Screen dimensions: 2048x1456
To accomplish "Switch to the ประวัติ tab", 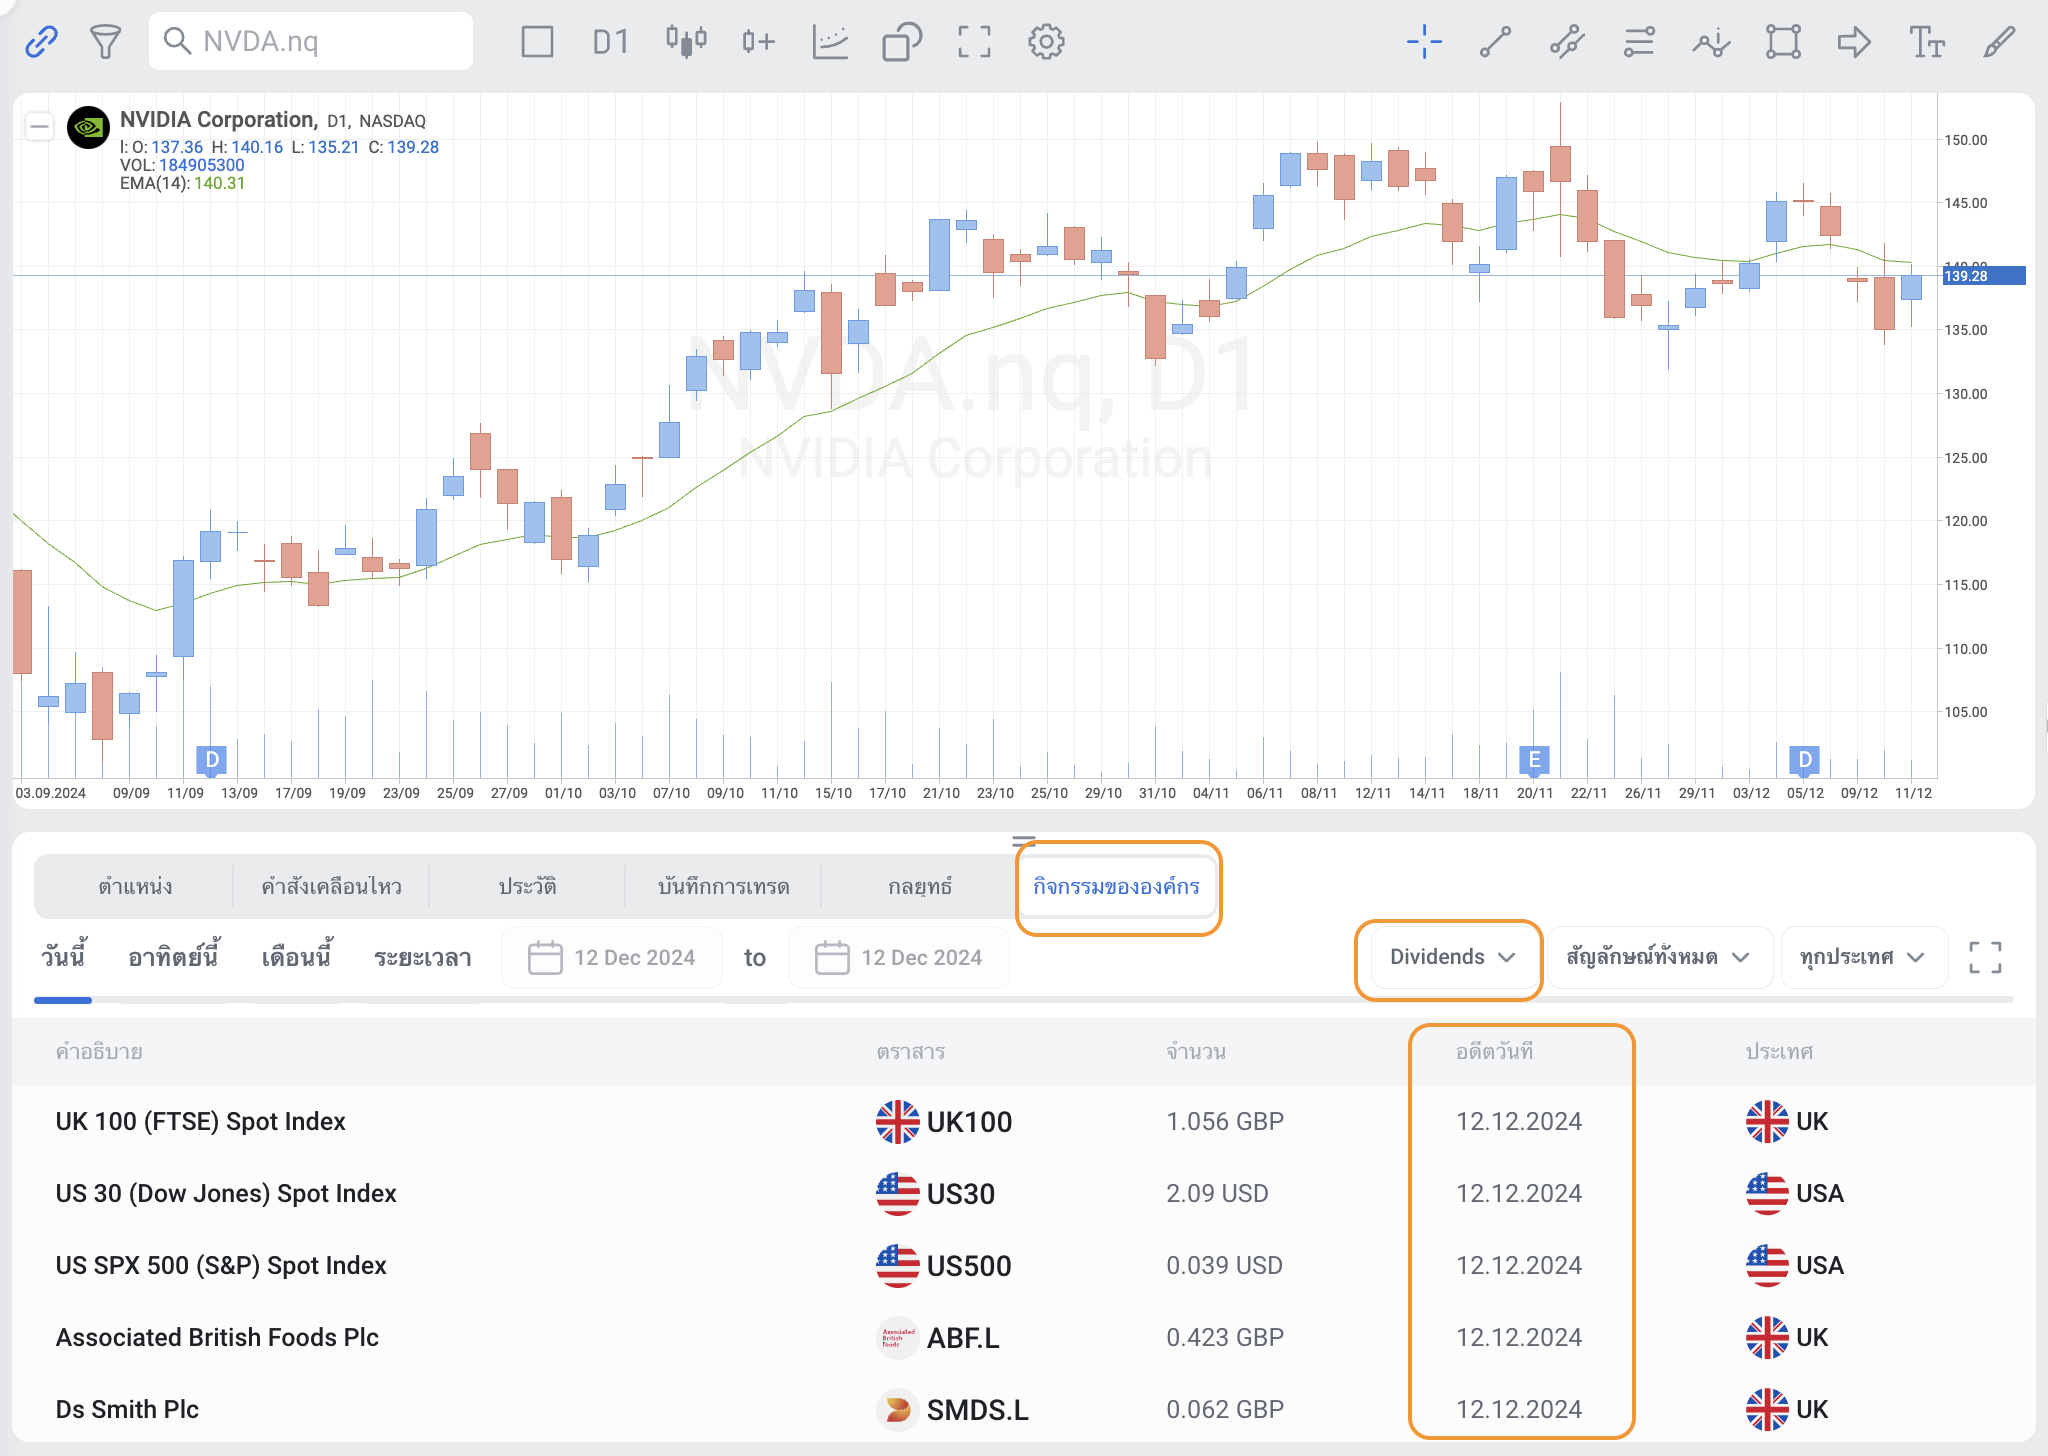I will click(x=527, y=886).
